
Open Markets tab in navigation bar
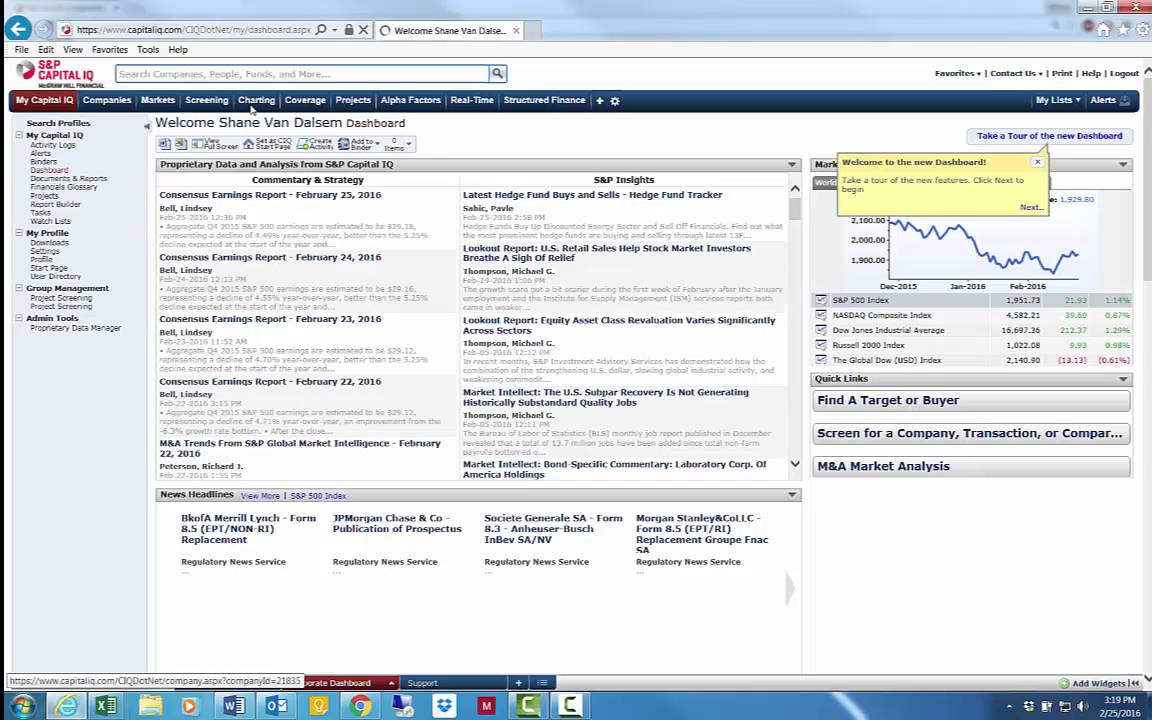(158, 100)
